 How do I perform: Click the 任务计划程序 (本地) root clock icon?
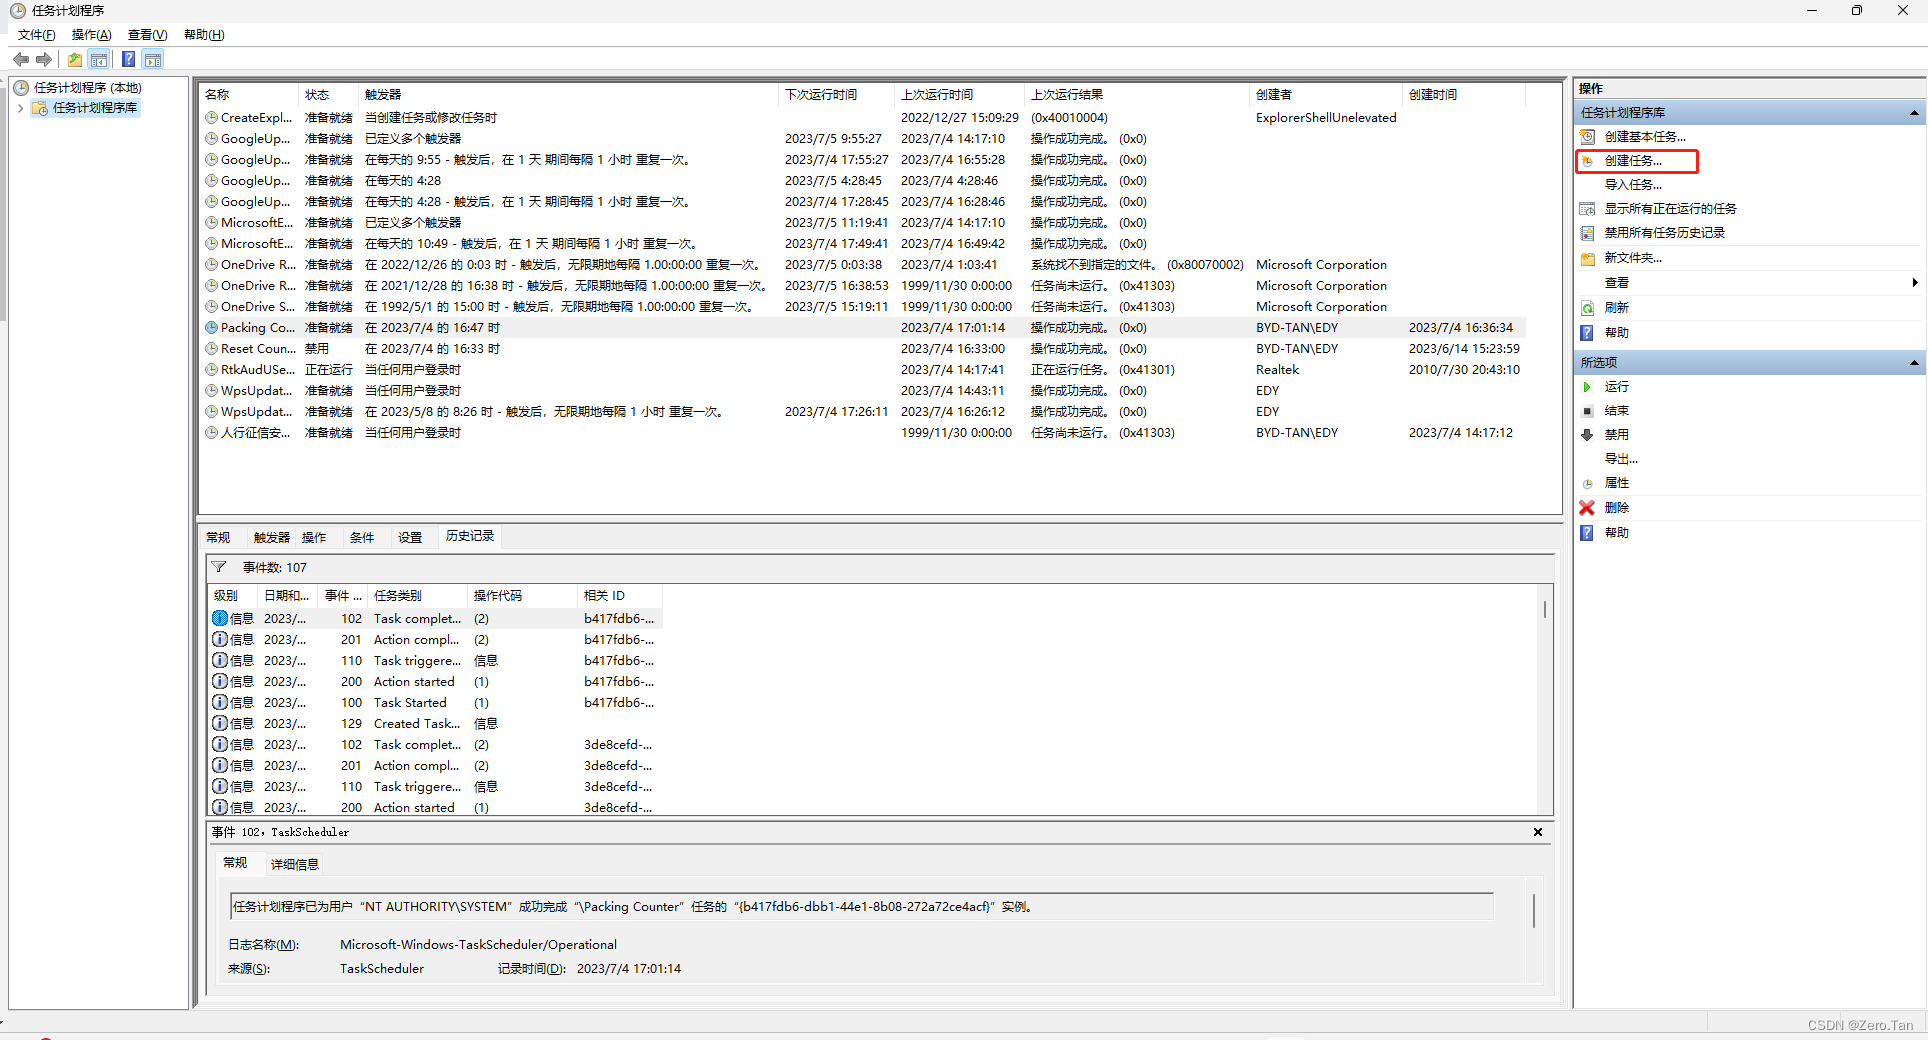coord(21,88)
